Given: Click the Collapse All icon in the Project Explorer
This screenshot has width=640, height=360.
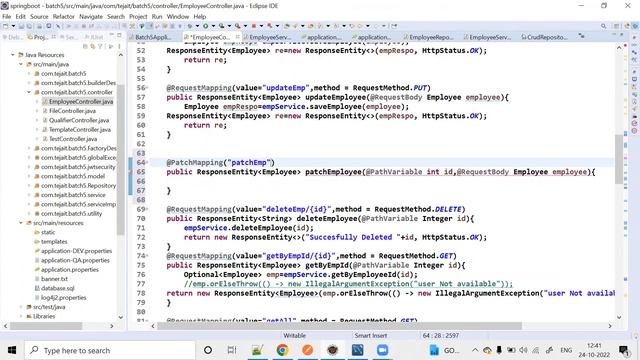Looking at the screenshot, I should 85,47.
